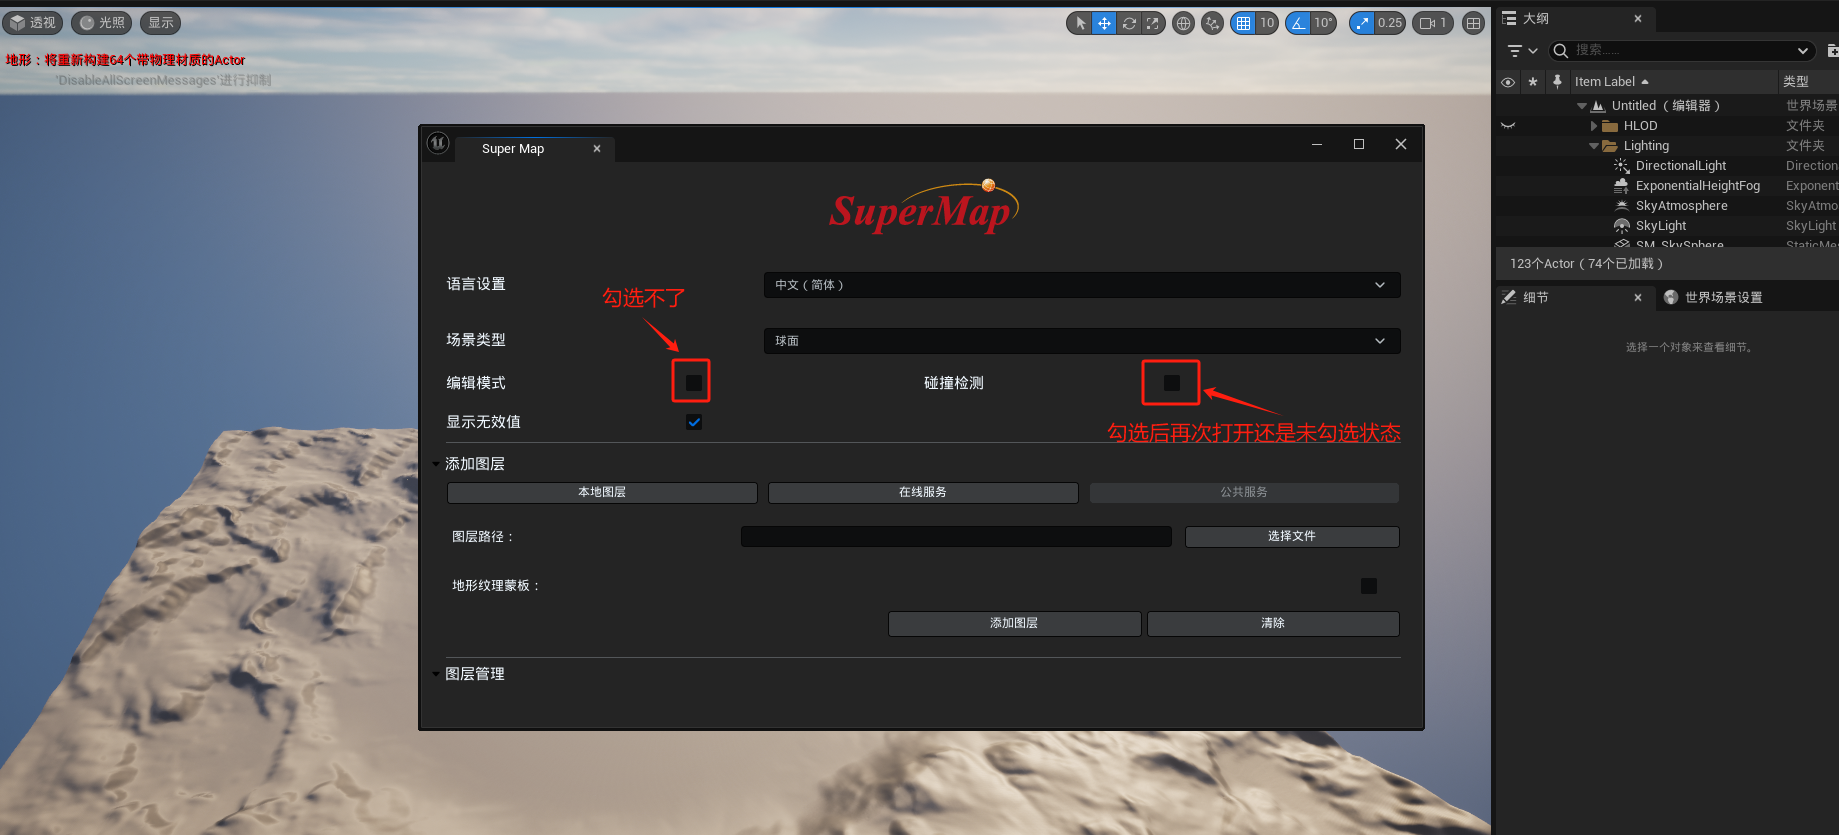Image resolution: width=1839 pixels, height=835 pixels.
Task: Switch to the 世界场景设置 world settings tab
Action: [x=1713, y=297]
